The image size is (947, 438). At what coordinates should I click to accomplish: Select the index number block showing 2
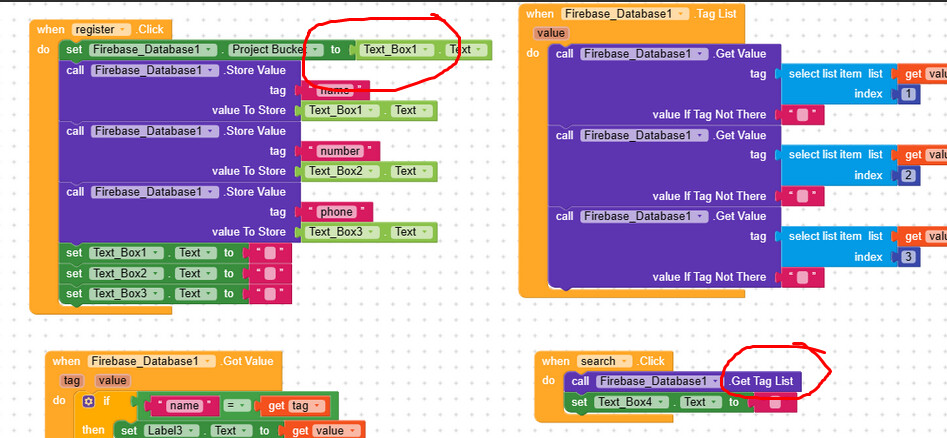pyautogui.click(x=910, y=176)
